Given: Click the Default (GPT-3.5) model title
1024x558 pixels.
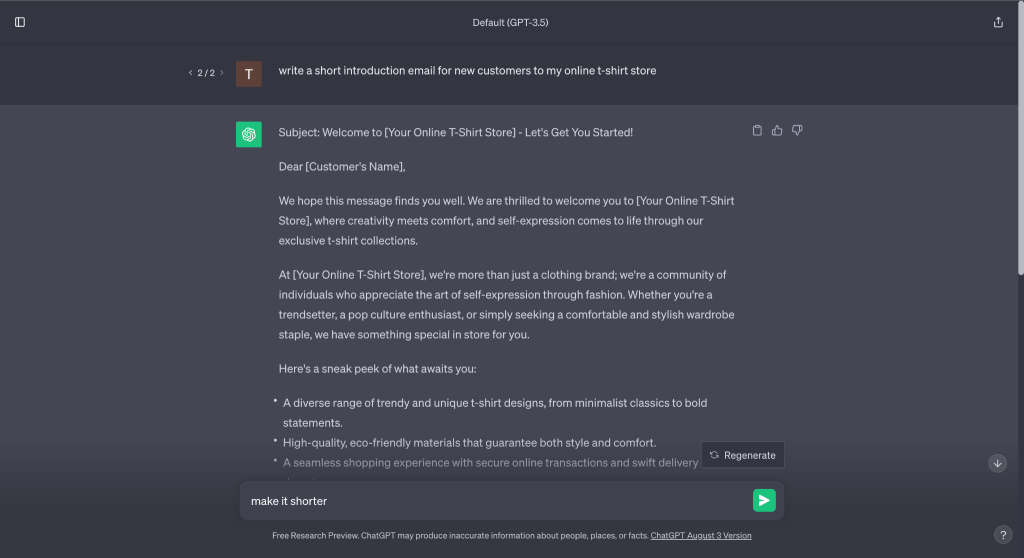Looking at the screenshot, I should tap(510, 22).
